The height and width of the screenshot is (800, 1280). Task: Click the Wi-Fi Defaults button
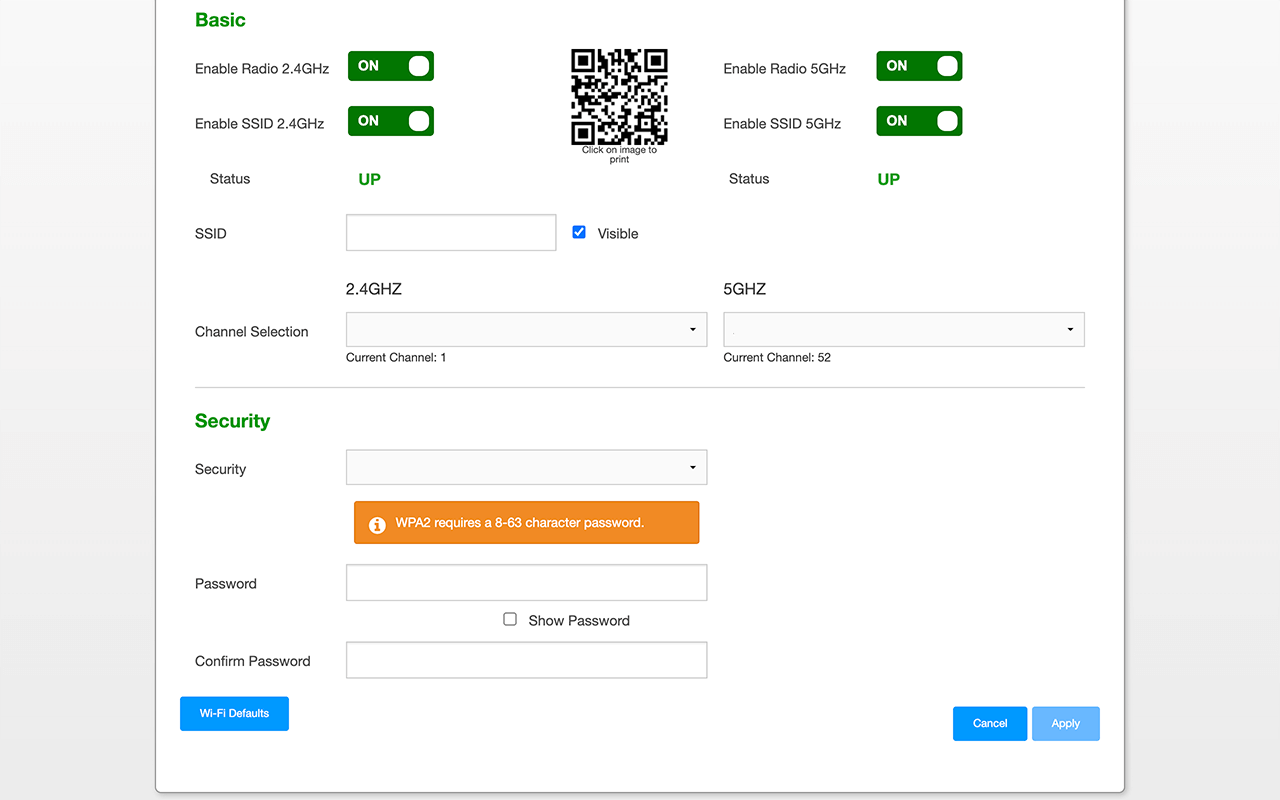(x=234, y=714)
